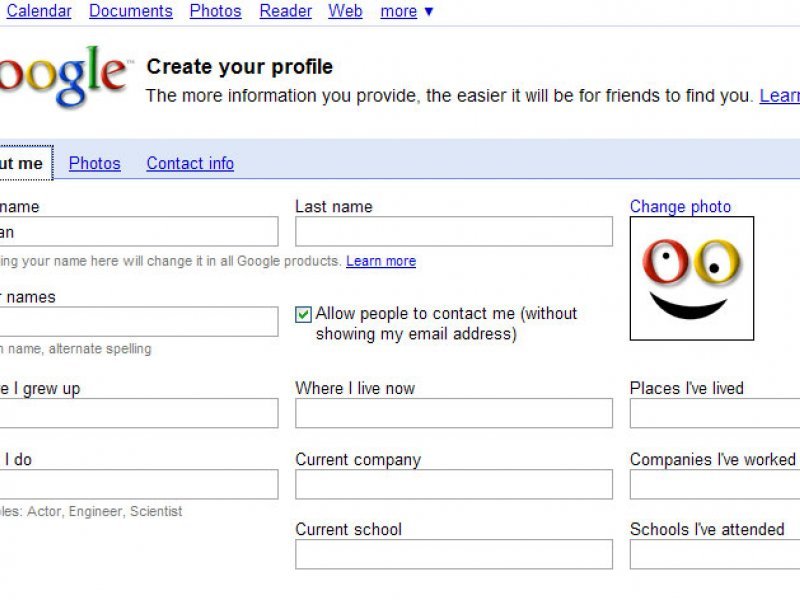Click the smiley profile photo
This screenshot has height=600, width=800.
tap(691, 278)
